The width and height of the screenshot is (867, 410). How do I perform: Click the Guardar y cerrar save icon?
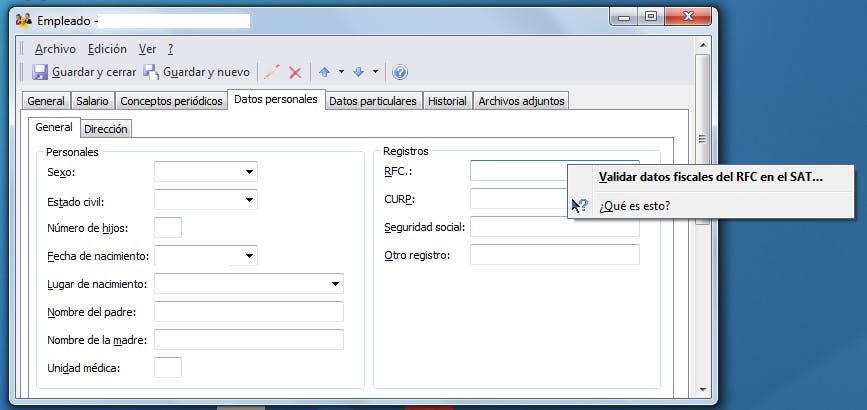point(40,72)
